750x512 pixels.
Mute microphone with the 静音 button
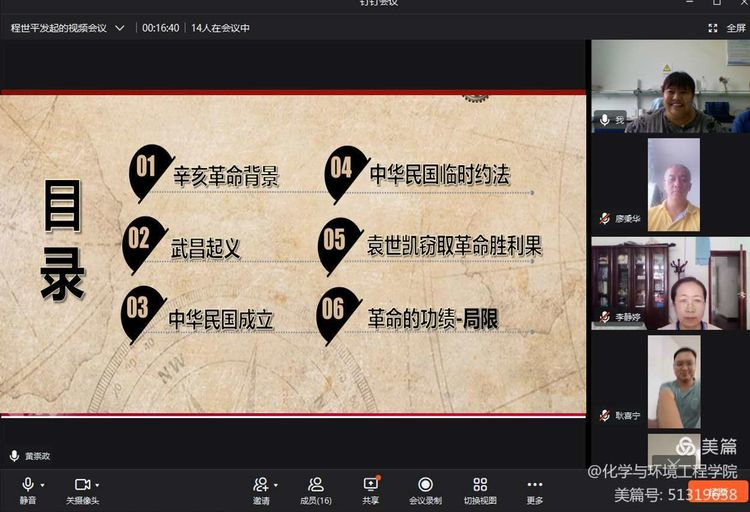(27, 488)
